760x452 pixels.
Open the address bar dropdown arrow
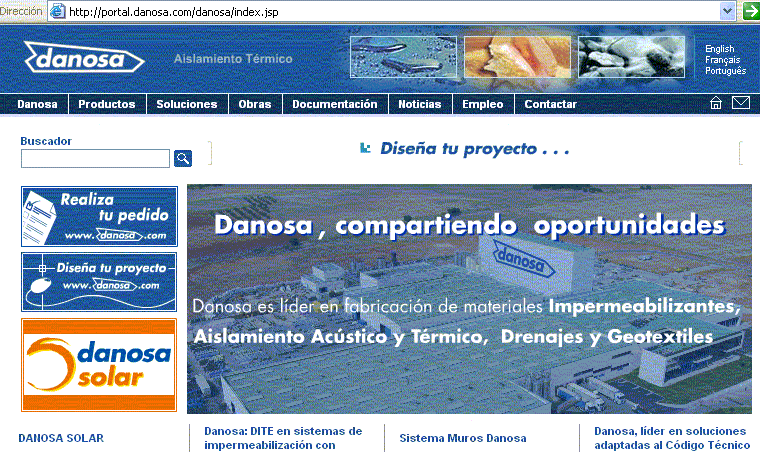click(x=727, y=11)
